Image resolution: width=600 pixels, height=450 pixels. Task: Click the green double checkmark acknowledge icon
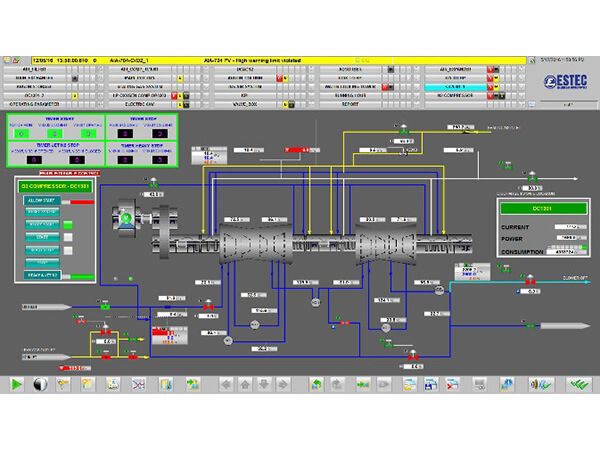pyautogui.click(x=578, y=384)
